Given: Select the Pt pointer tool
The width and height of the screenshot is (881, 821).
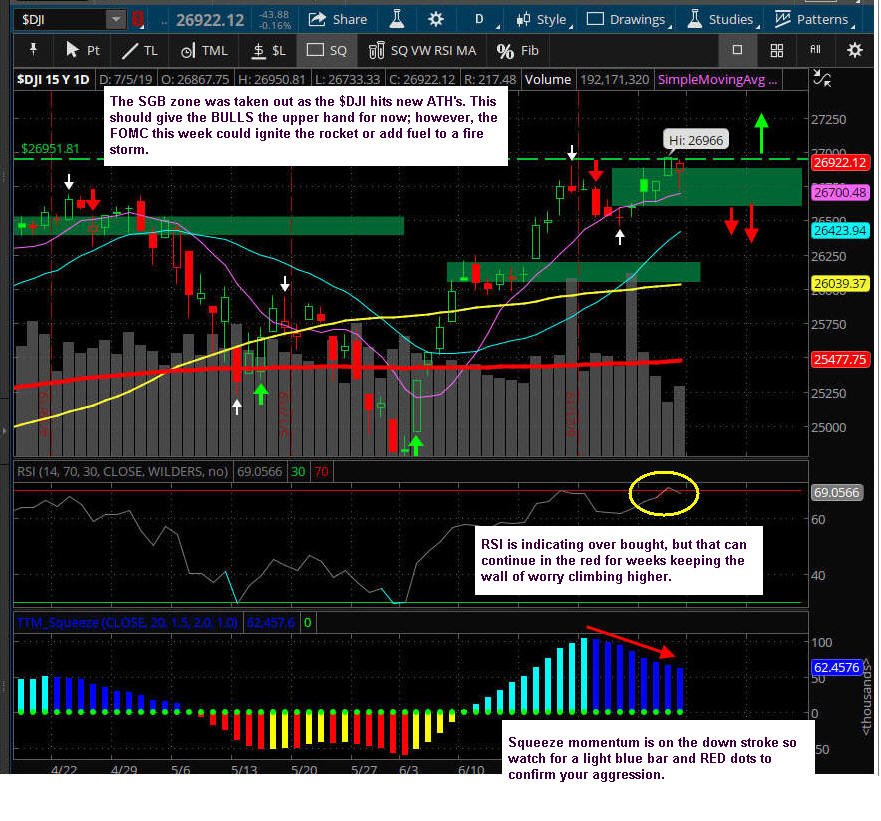Looking at the screenshot, I should coord(83,51).
